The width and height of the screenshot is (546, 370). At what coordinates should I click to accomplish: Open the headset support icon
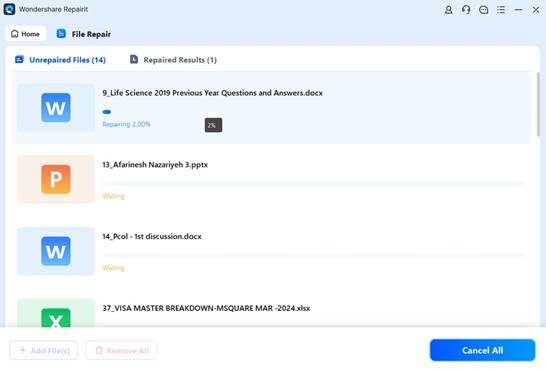(x=466, y=10)
